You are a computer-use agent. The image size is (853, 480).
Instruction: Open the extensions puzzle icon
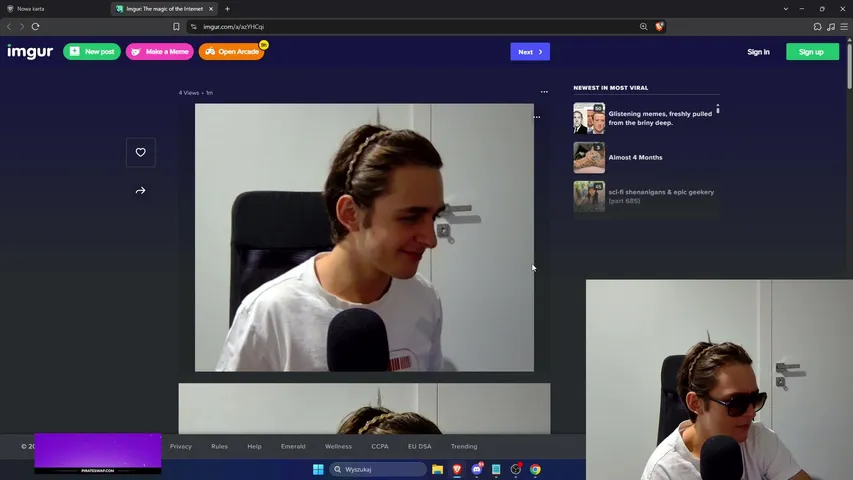click(x=817, y=27)
